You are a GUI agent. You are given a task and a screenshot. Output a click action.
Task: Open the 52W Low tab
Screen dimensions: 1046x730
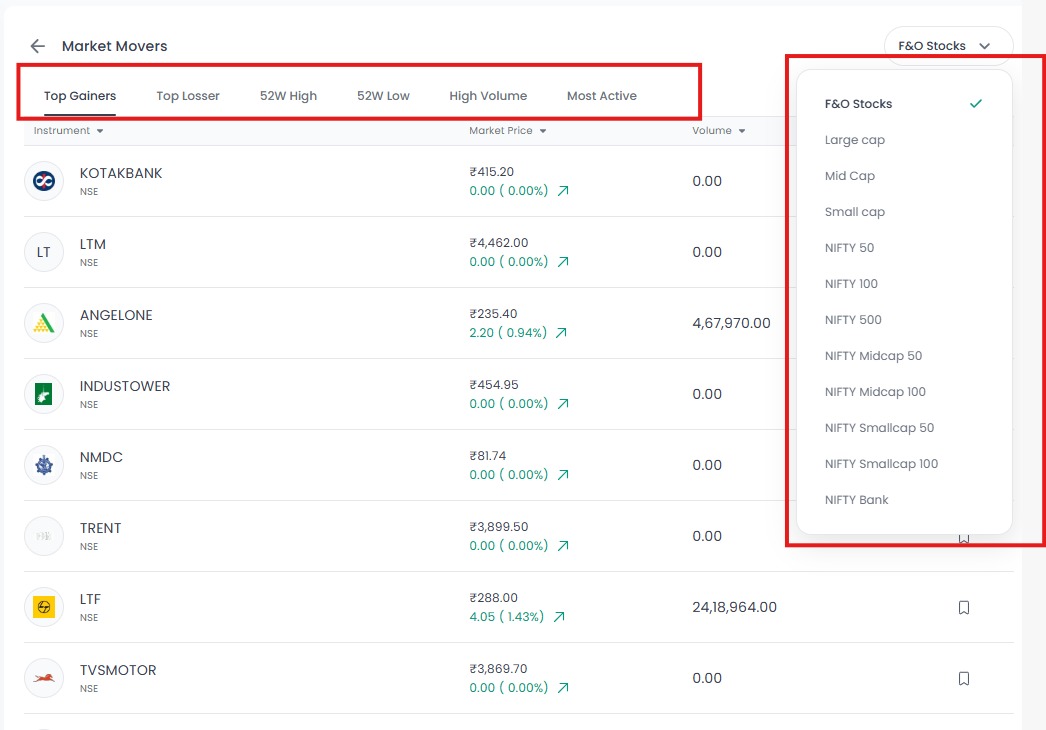click(x=384, y=96)
